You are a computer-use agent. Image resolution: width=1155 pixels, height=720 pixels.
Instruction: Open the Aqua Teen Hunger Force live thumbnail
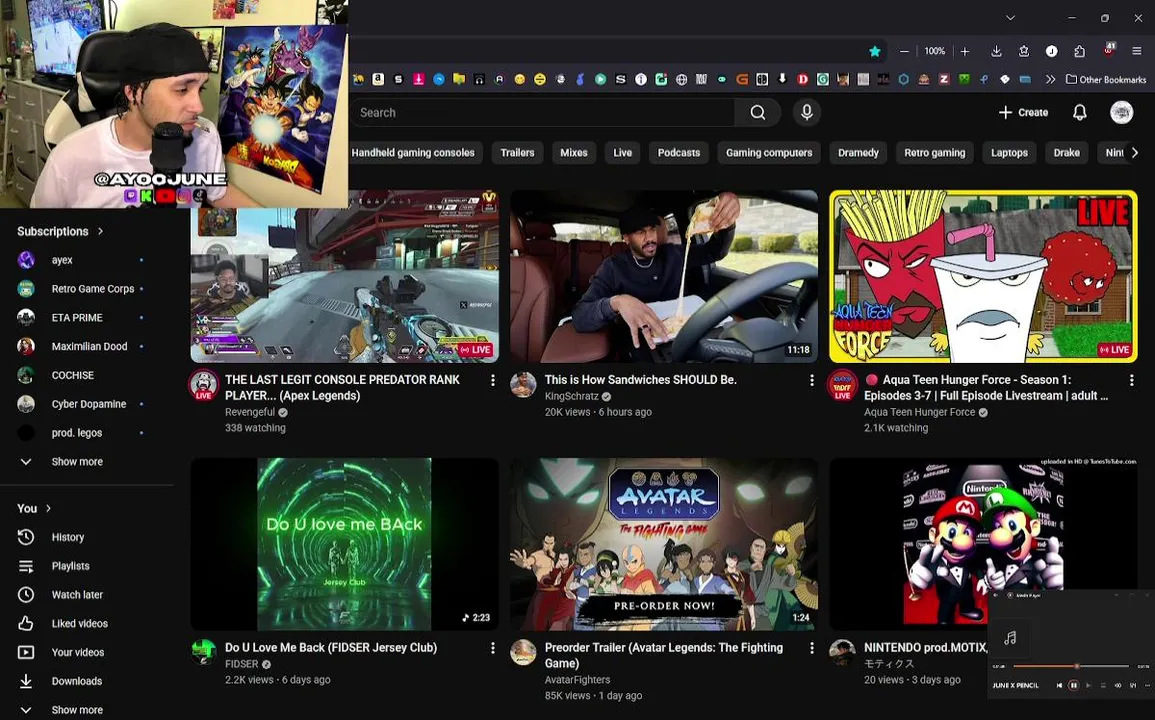(983, 276)
